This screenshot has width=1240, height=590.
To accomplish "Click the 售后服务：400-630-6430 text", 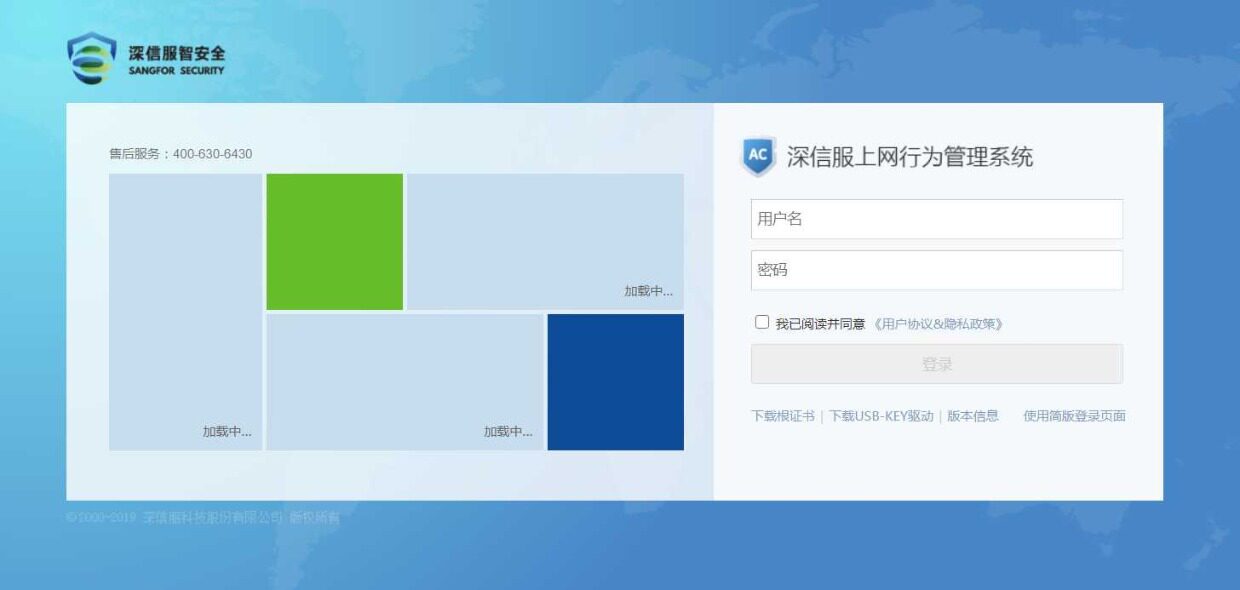I will point(180,154).
